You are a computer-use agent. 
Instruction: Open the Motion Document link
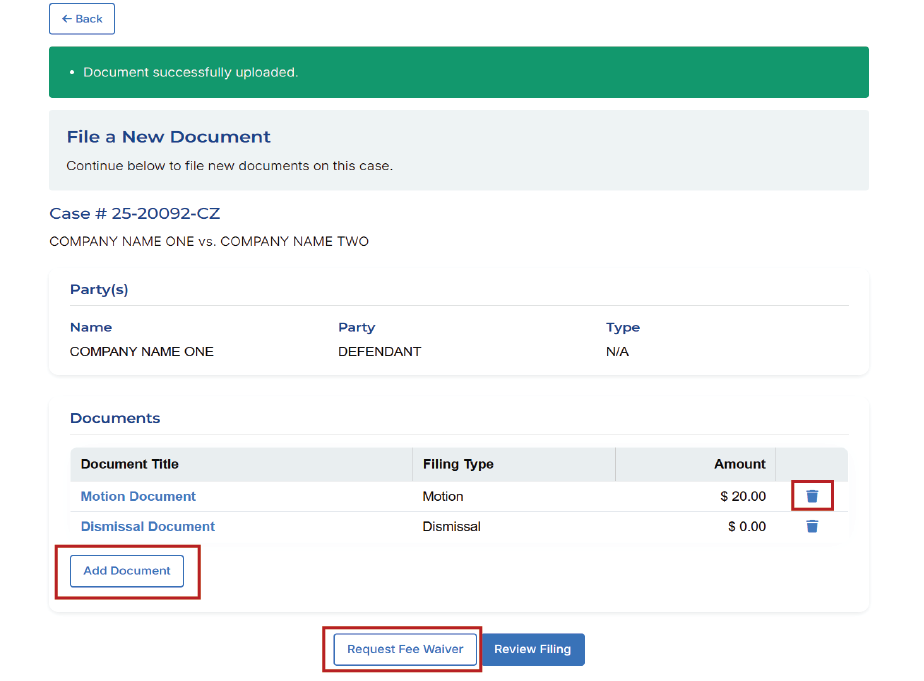click(138, 496)
